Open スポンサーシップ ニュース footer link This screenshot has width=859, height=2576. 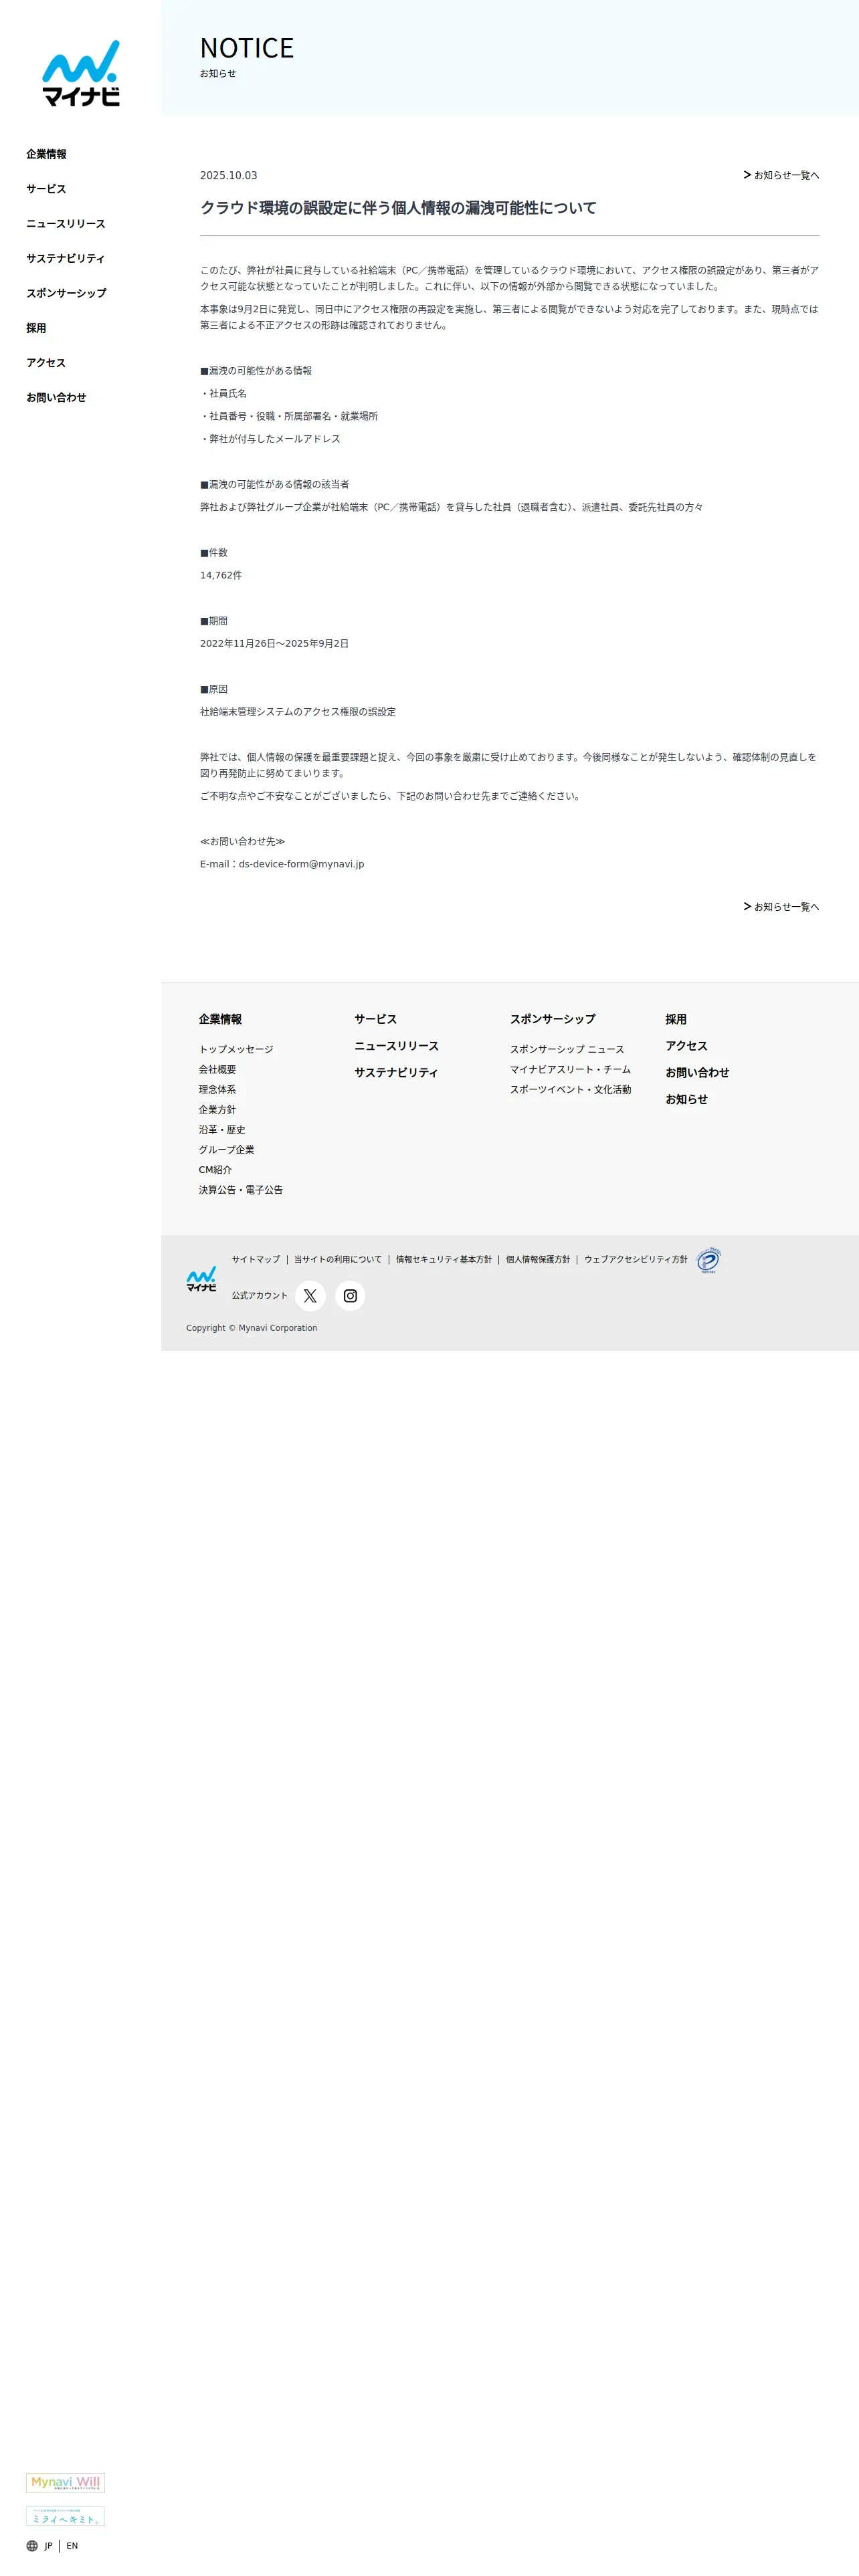coord(567,1049)
